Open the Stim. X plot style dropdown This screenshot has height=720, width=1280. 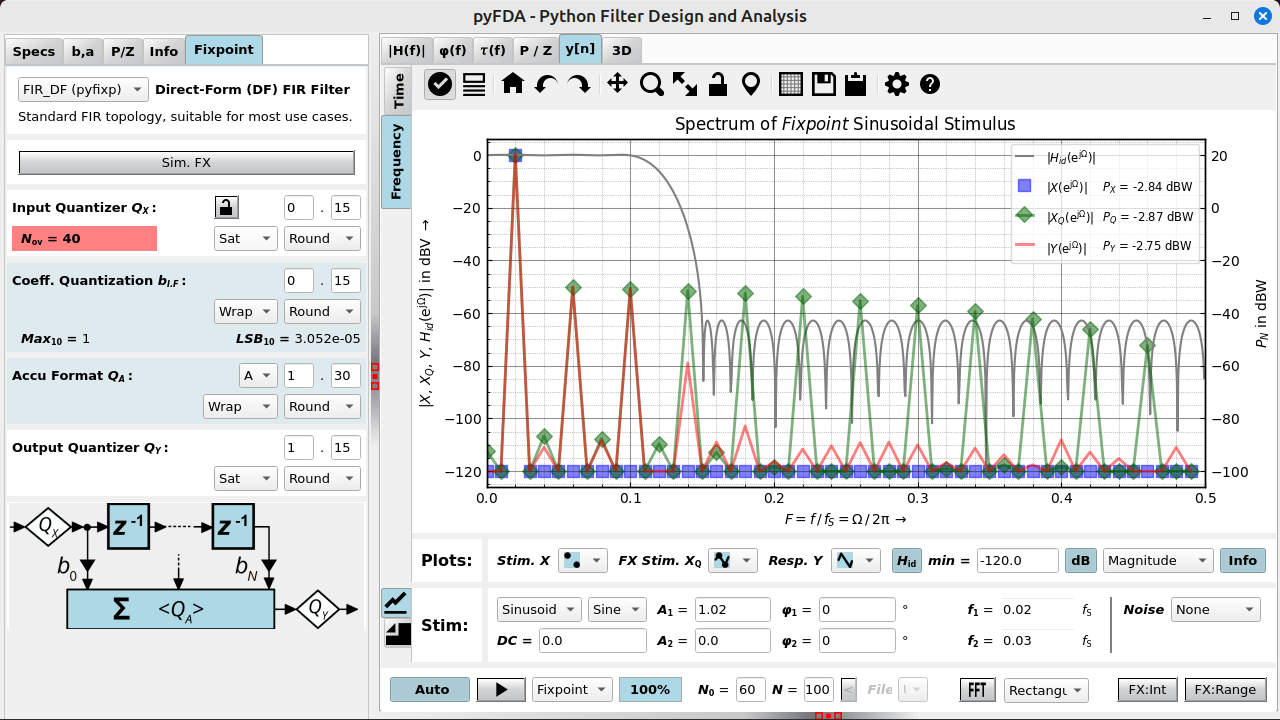(583, 561)
